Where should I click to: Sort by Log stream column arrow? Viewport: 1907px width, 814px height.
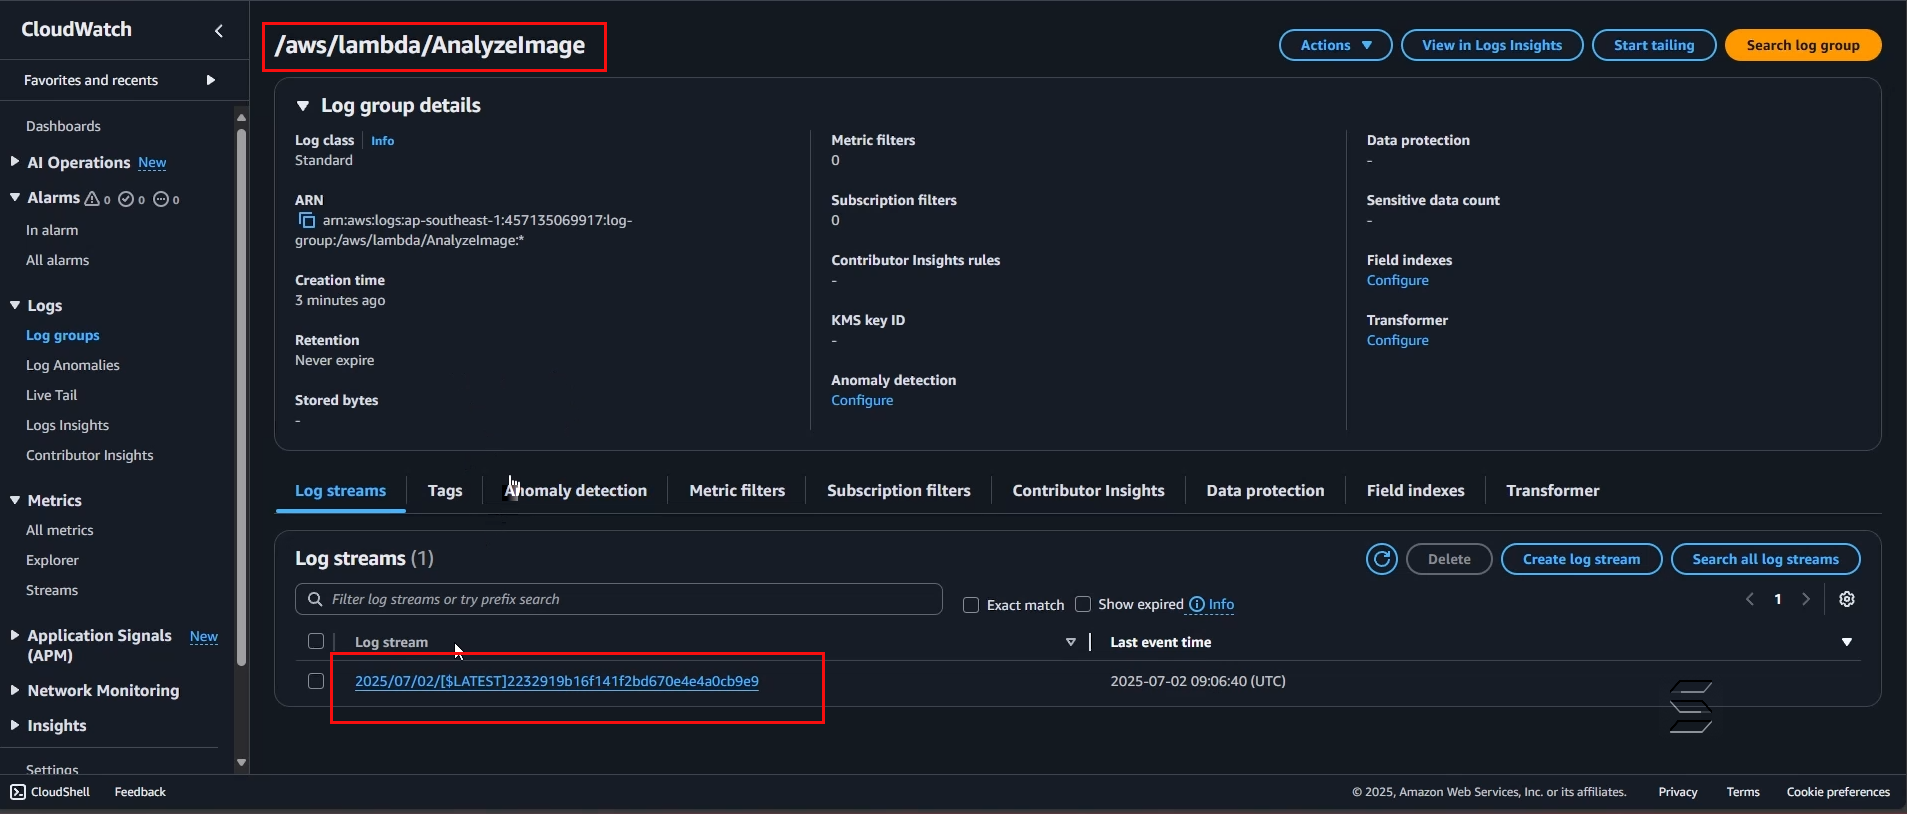click(1071, 642)
